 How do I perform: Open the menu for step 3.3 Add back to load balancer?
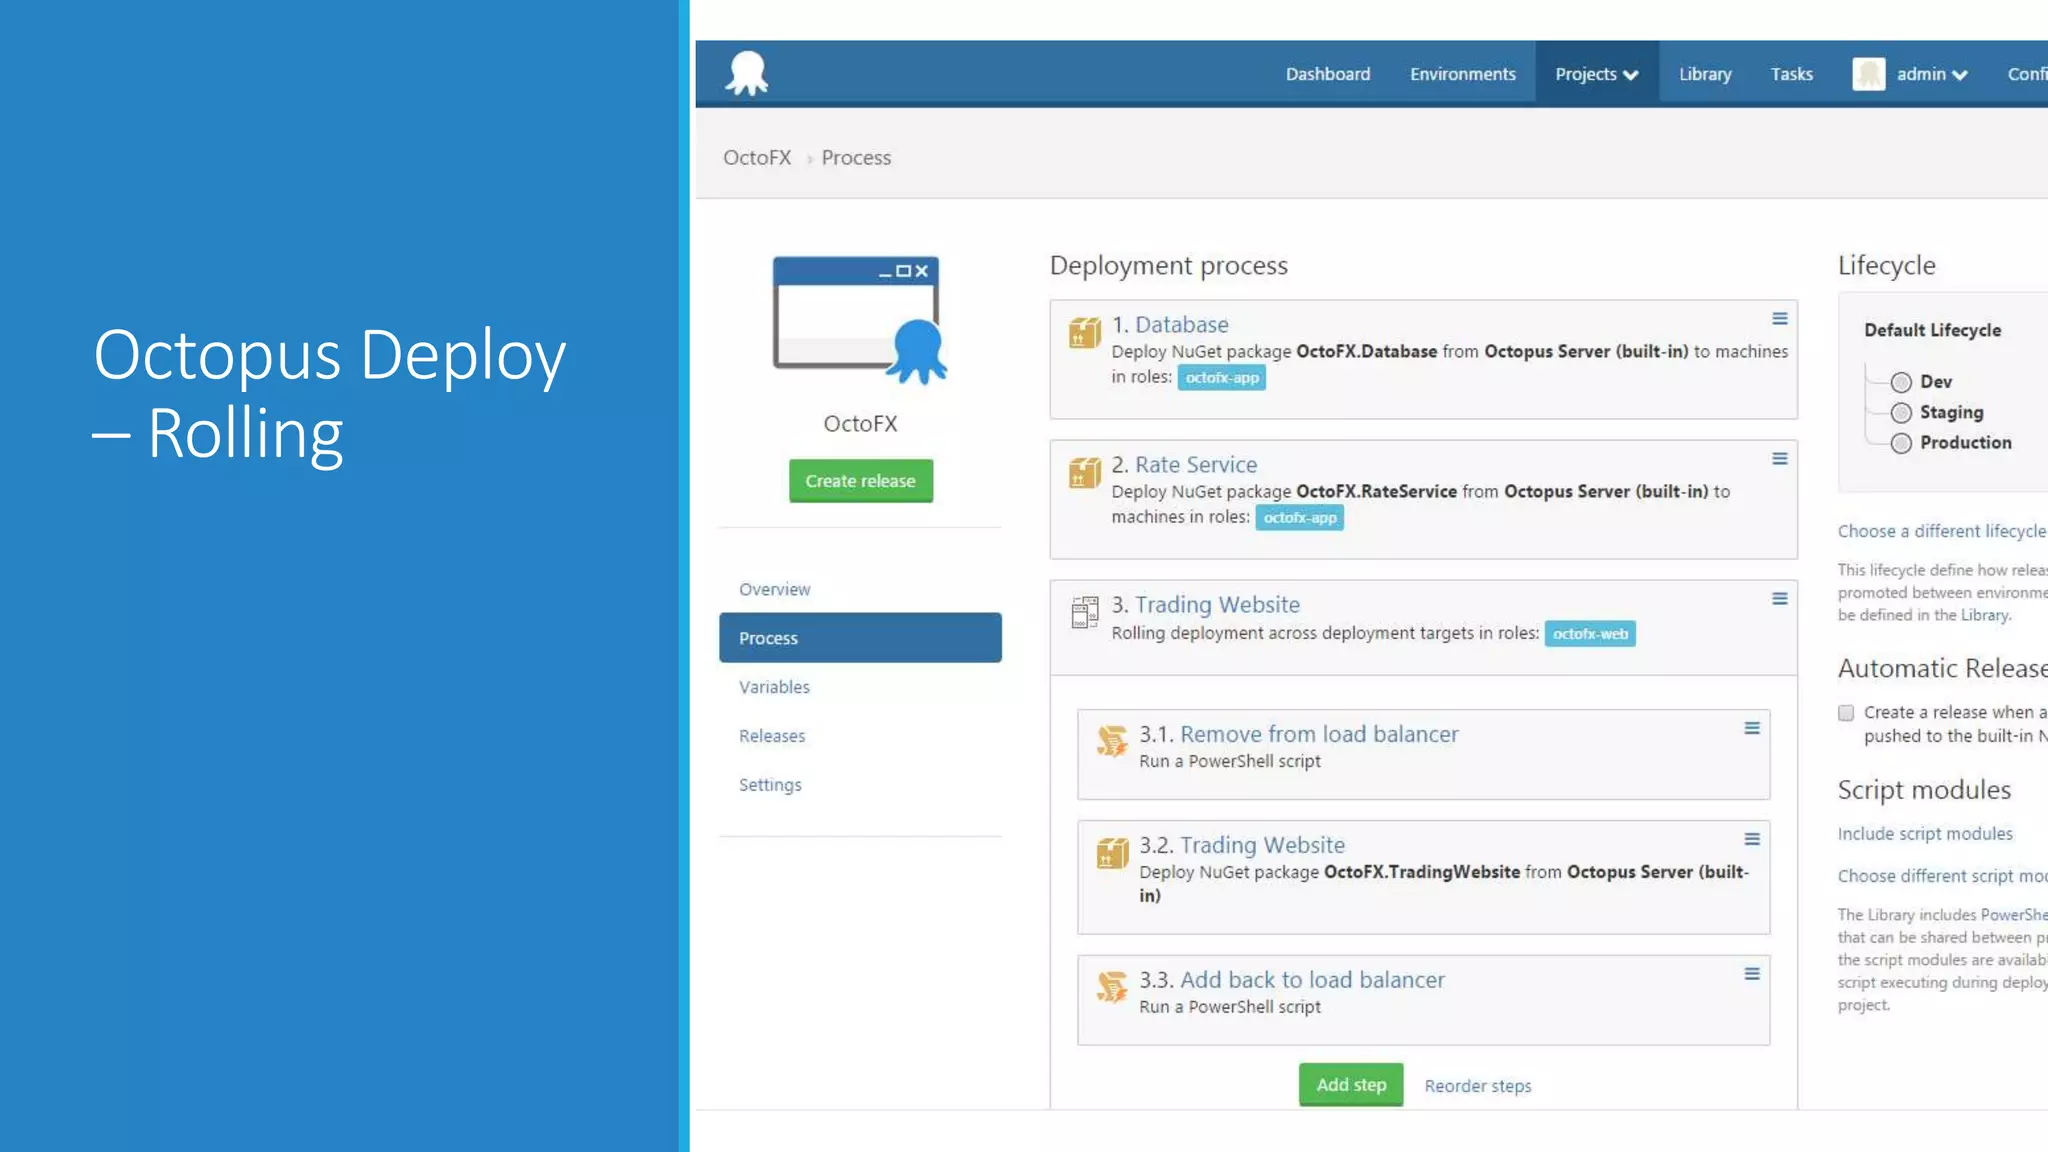pos(1752,974)
